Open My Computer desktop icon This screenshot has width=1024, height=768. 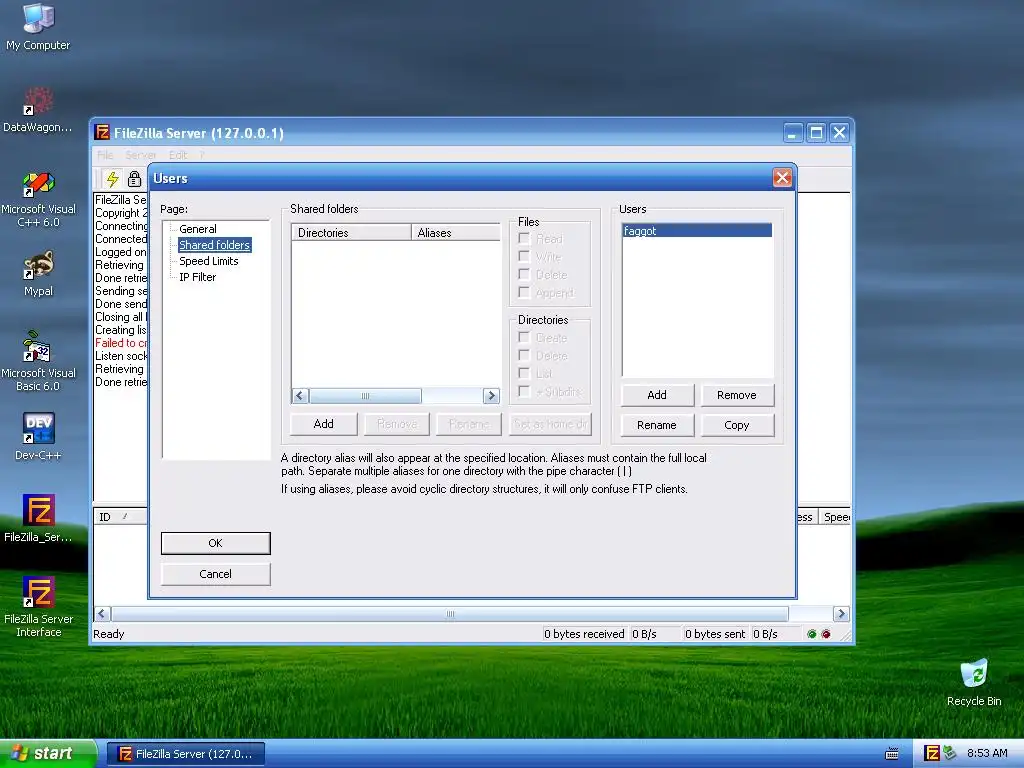[38, 26]
